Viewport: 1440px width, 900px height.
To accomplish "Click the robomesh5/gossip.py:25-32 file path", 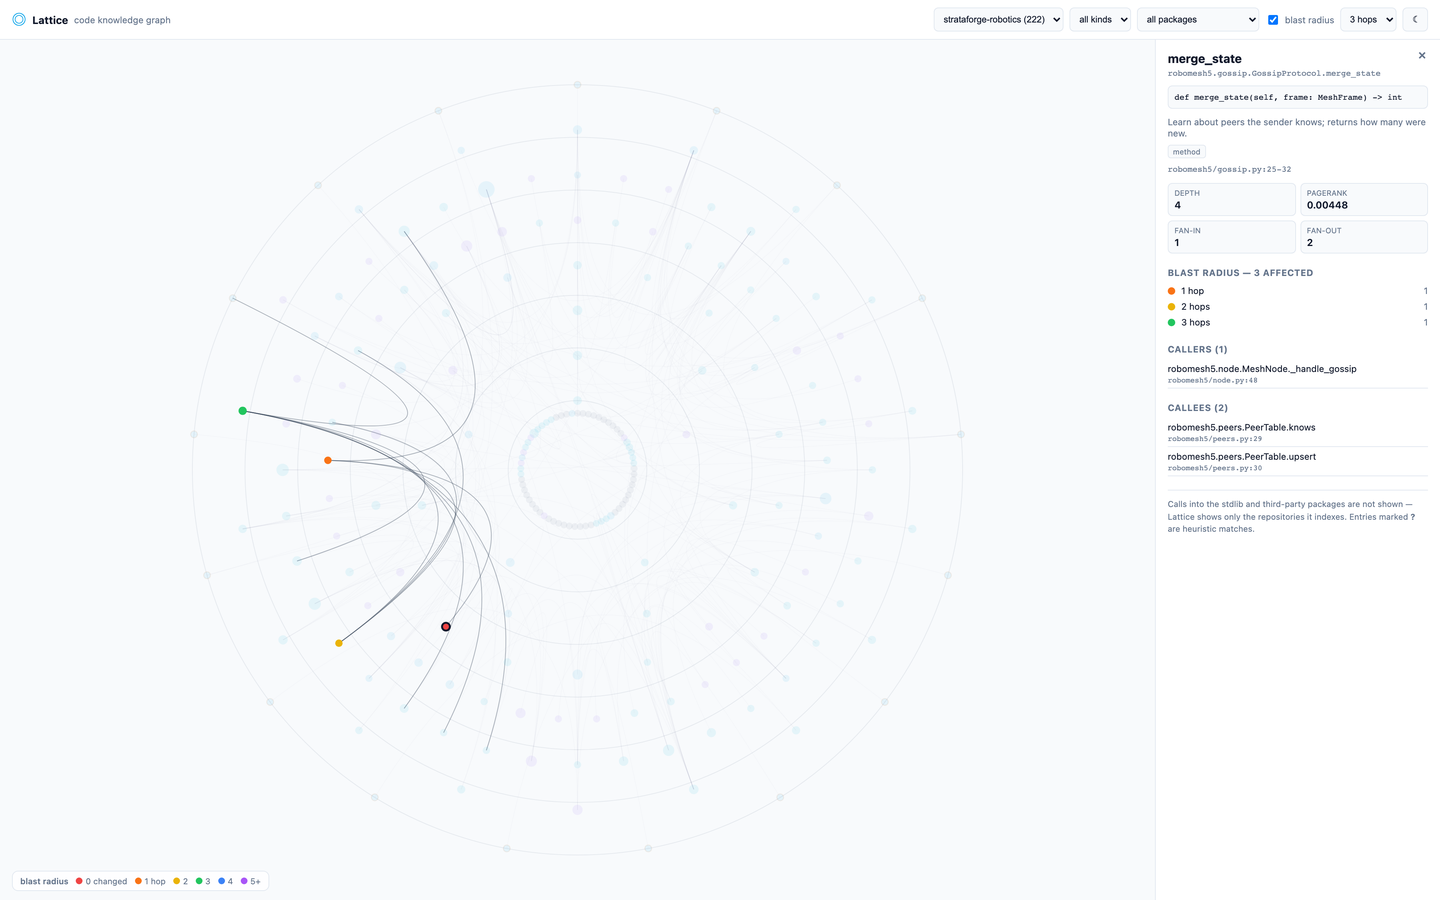I will 1229,170.
